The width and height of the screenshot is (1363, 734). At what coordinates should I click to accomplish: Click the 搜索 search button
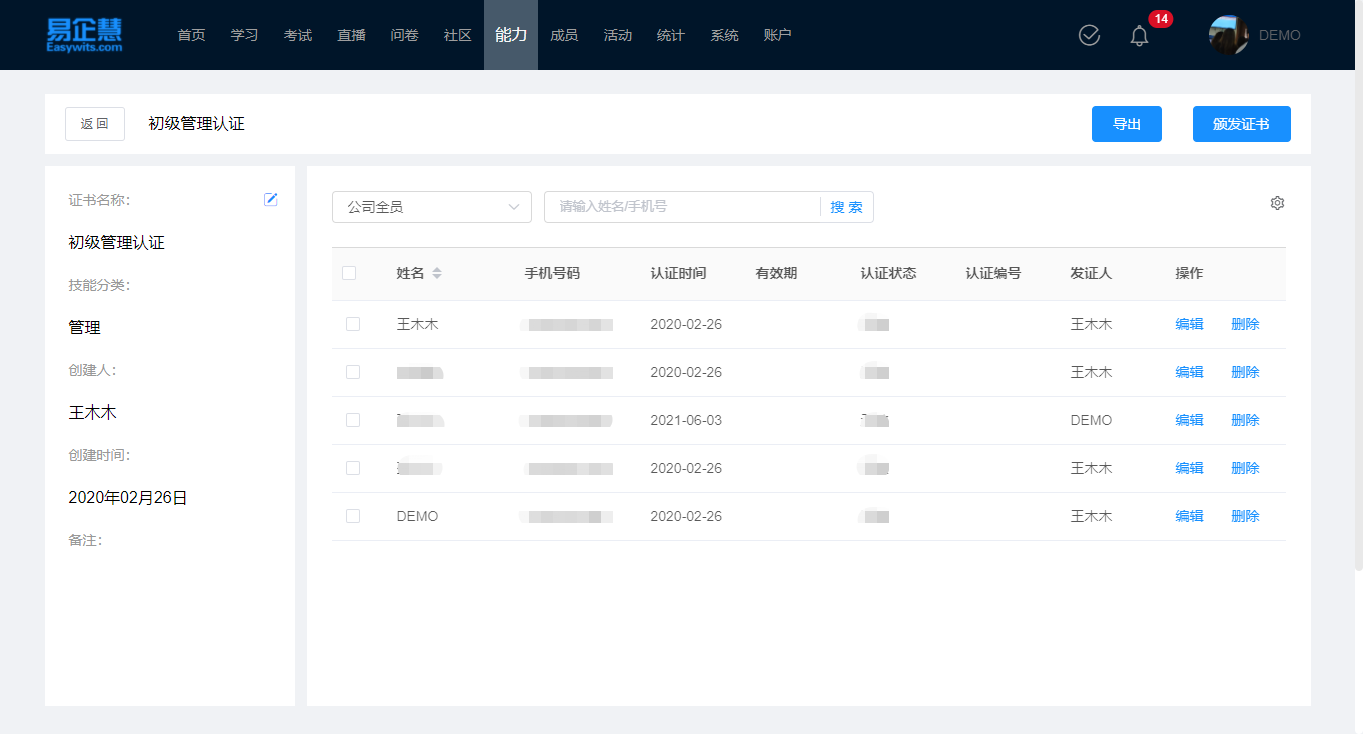[x=846, y=207]
